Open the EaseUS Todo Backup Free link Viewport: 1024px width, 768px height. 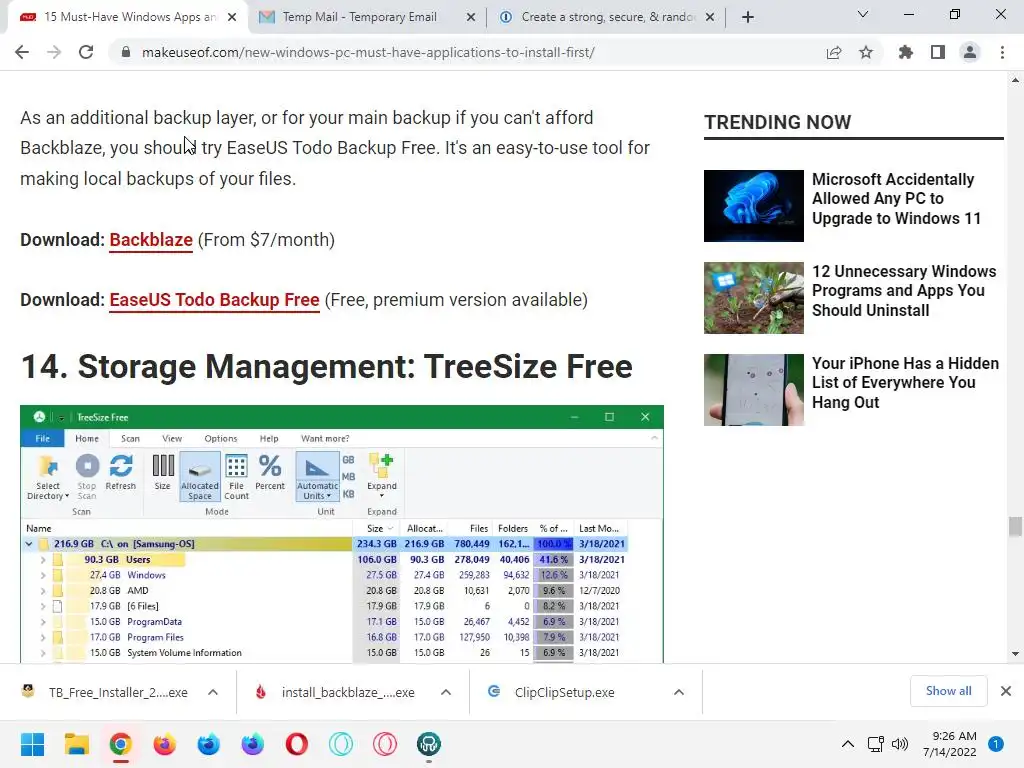pos(214,300)
